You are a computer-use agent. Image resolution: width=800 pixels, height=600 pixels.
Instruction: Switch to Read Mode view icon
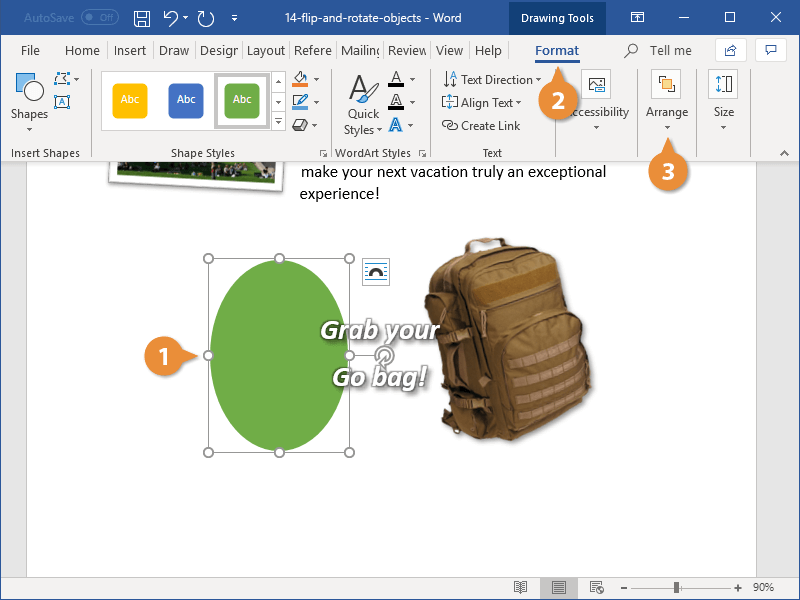point(520,587)
